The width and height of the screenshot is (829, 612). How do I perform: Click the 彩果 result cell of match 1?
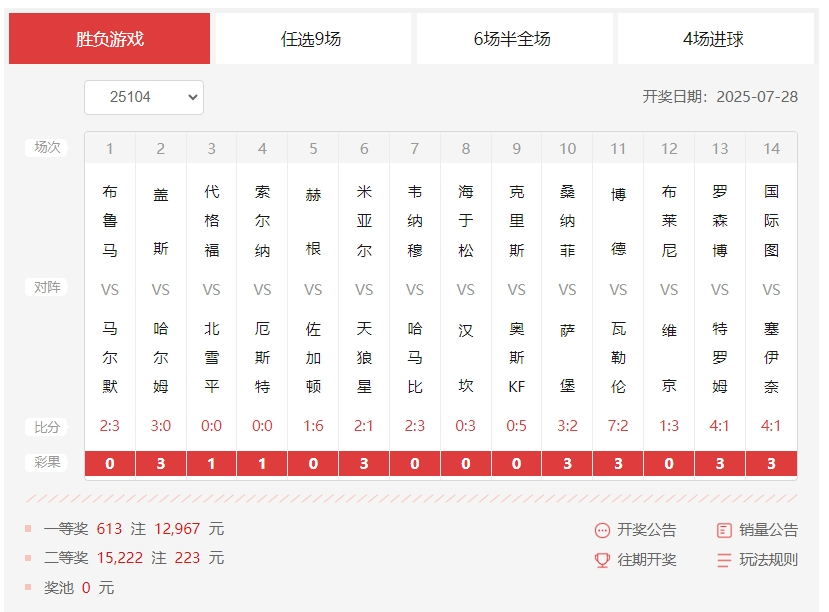(x=109, y=464)
